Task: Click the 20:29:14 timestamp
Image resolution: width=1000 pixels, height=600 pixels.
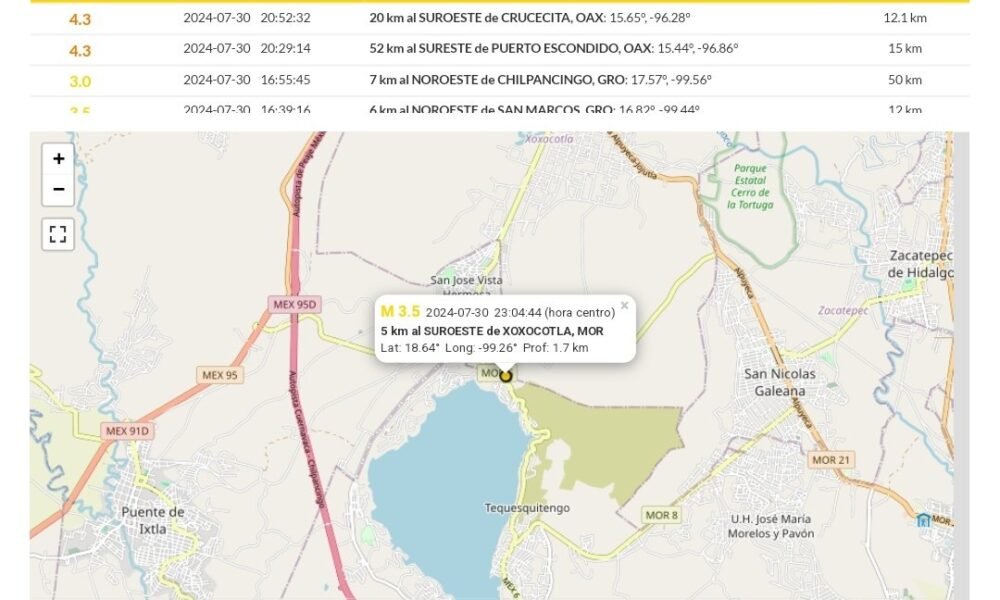Action: [x=285, y=48]
